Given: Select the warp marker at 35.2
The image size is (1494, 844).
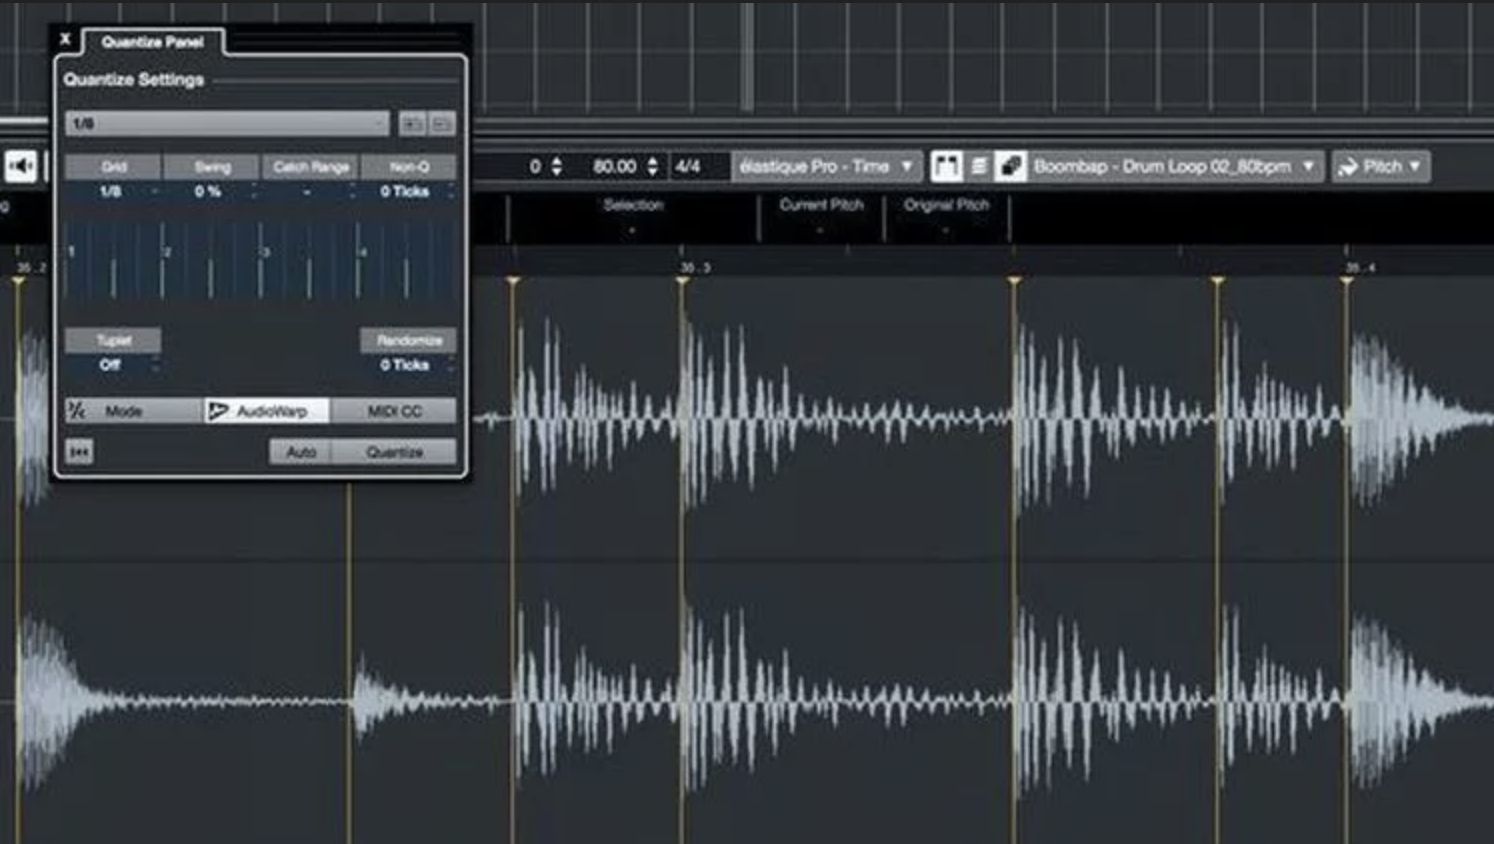Looking at the screenshot, I should click(x=18, y=282).
